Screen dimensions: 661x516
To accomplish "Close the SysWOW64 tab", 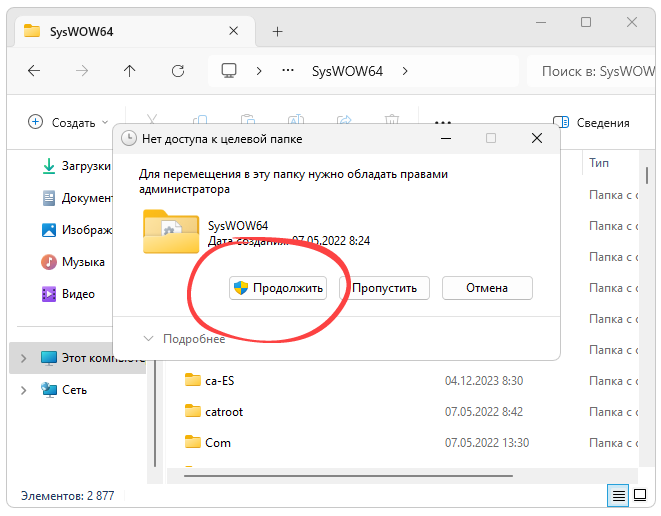I will 234,31.
